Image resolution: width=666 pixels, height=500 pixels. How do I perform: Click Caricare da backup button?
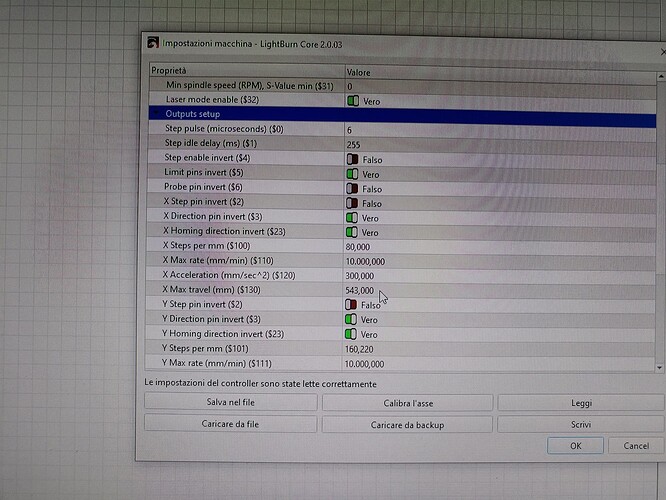click(x=407, y=424)
